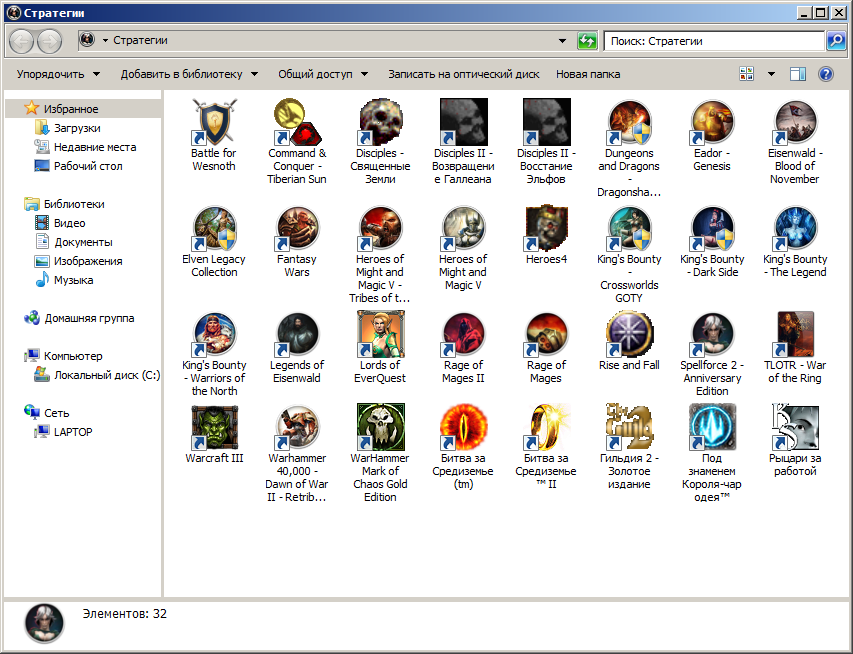Select the Eador - Genesis shortcut
The image size is (853, 654).
point(712,135)
